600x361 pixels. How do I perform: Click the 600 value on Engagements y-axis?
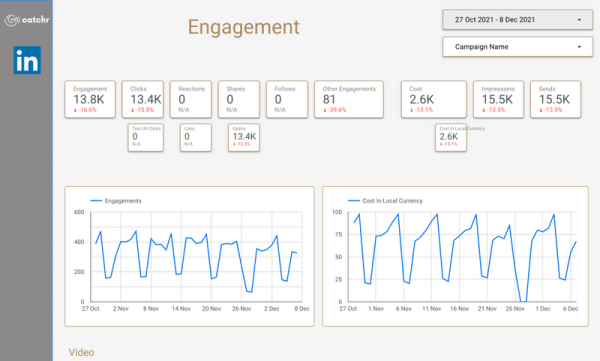click(x=79, y=212)
